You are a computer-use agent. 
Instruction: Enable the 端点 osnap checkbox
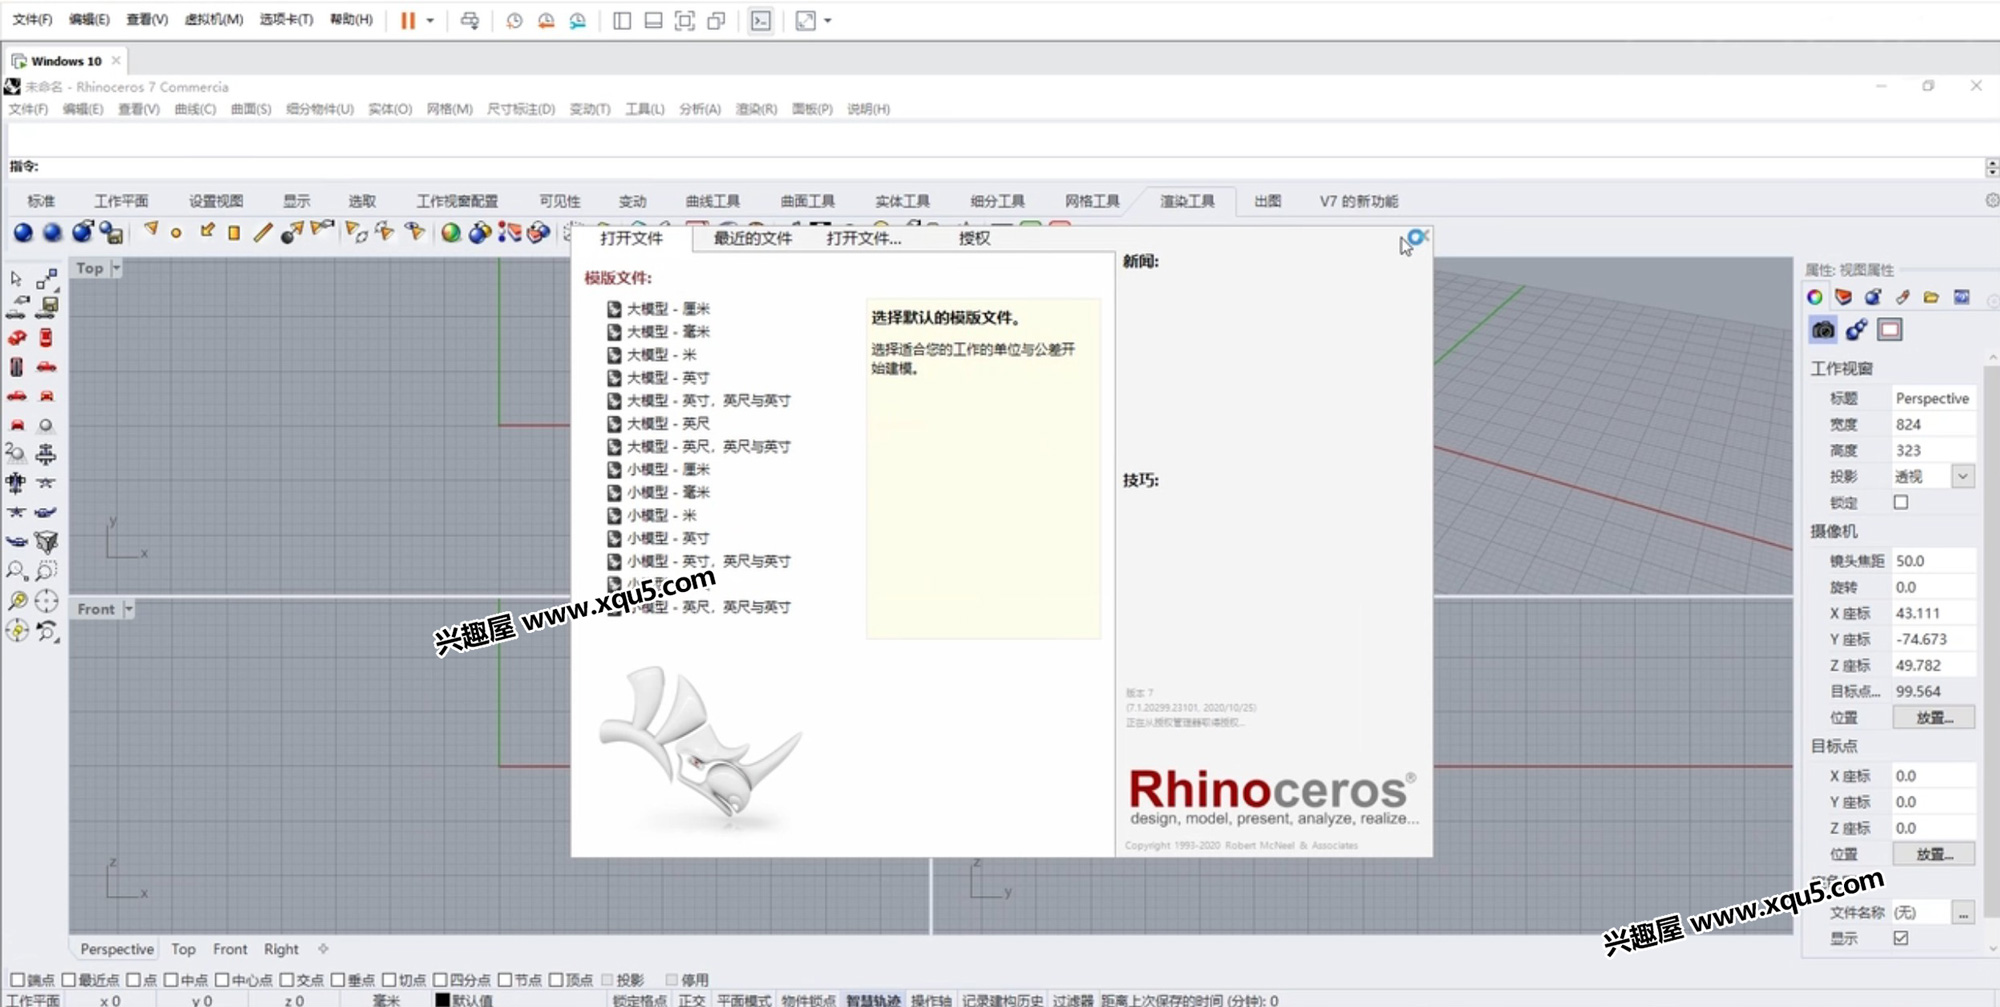click(17, 980)
